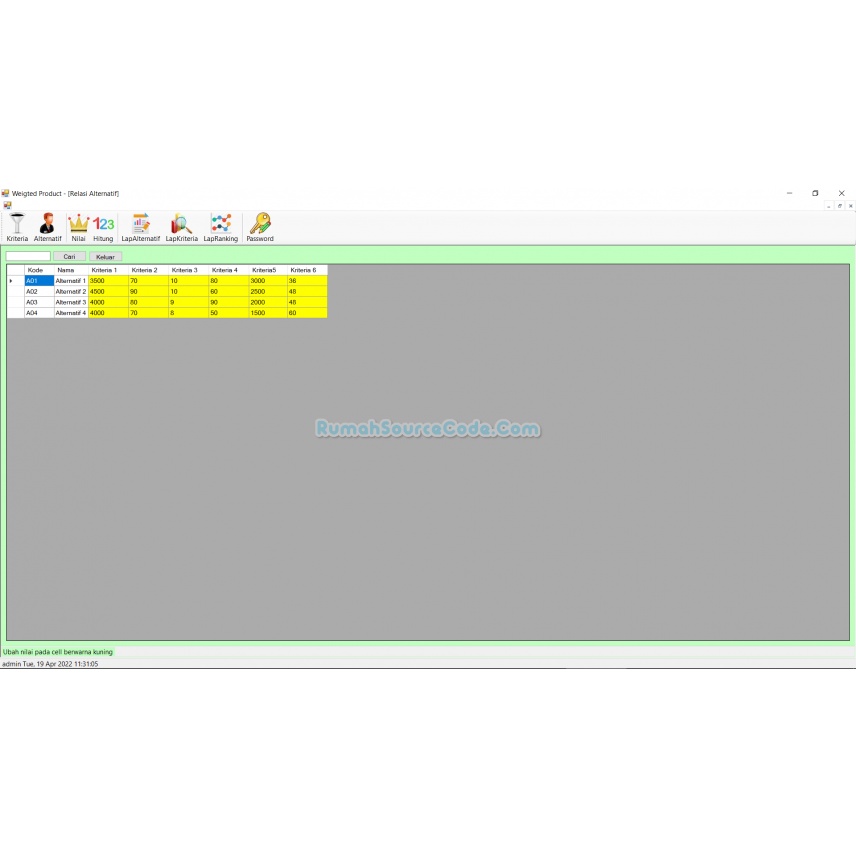Viewport: 856px width, 856px height.
Task: Select Kriteria 3 value 9 in row A03
Action: tap(188, 302)
